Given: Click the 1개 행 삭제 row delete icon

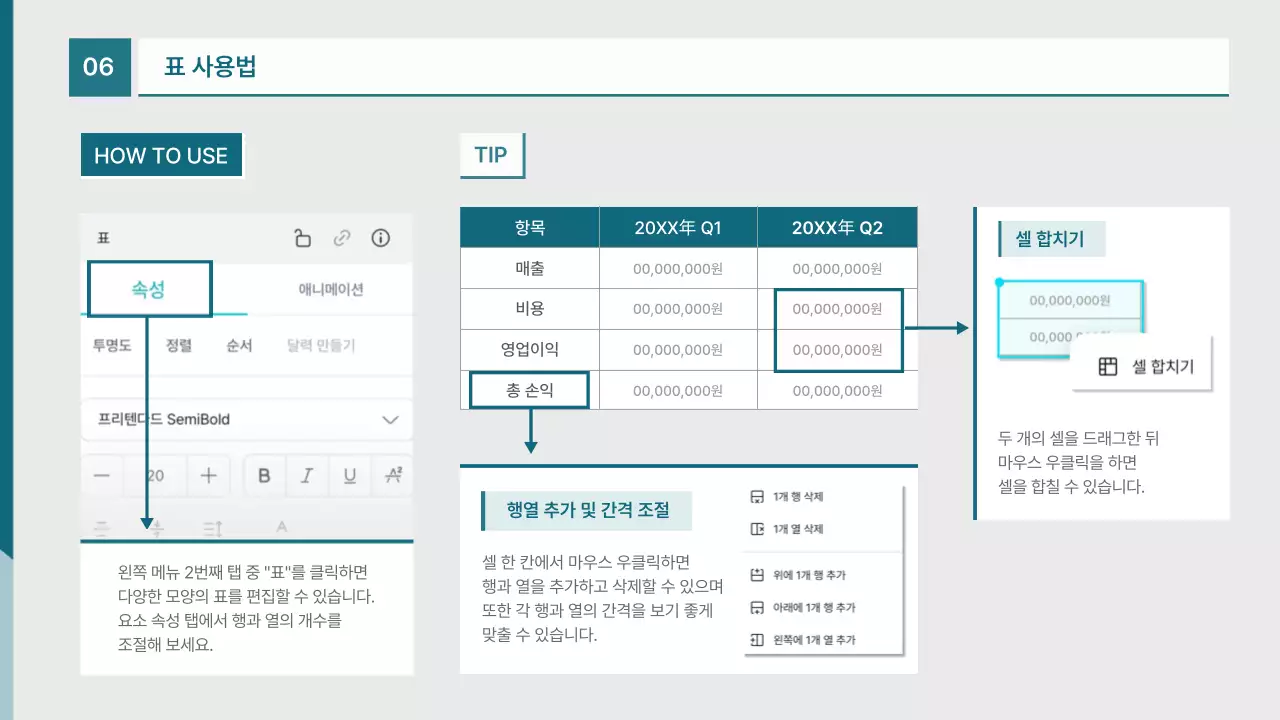Looking at the screenshot, I should (755, 496).
